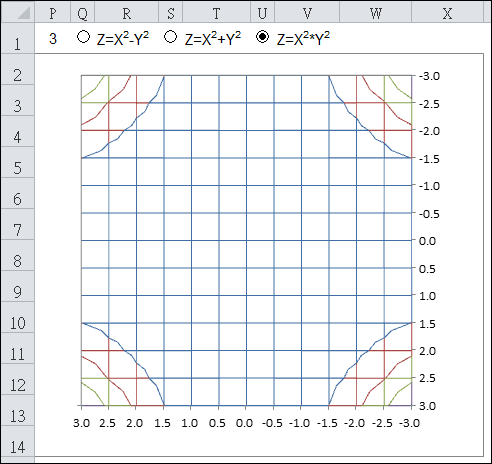
Task: Select row 14 header
Action: (x=17, y=442)
